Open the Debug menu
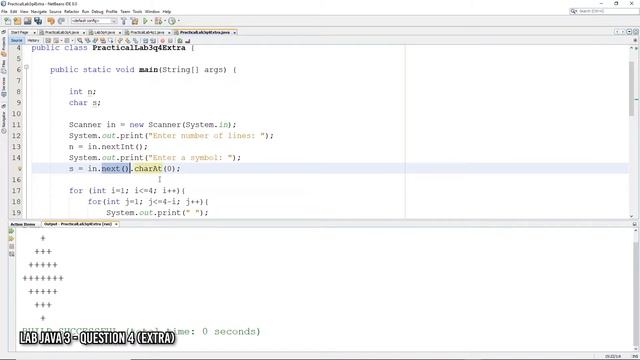The image size is (640, 360). (97, 11)
